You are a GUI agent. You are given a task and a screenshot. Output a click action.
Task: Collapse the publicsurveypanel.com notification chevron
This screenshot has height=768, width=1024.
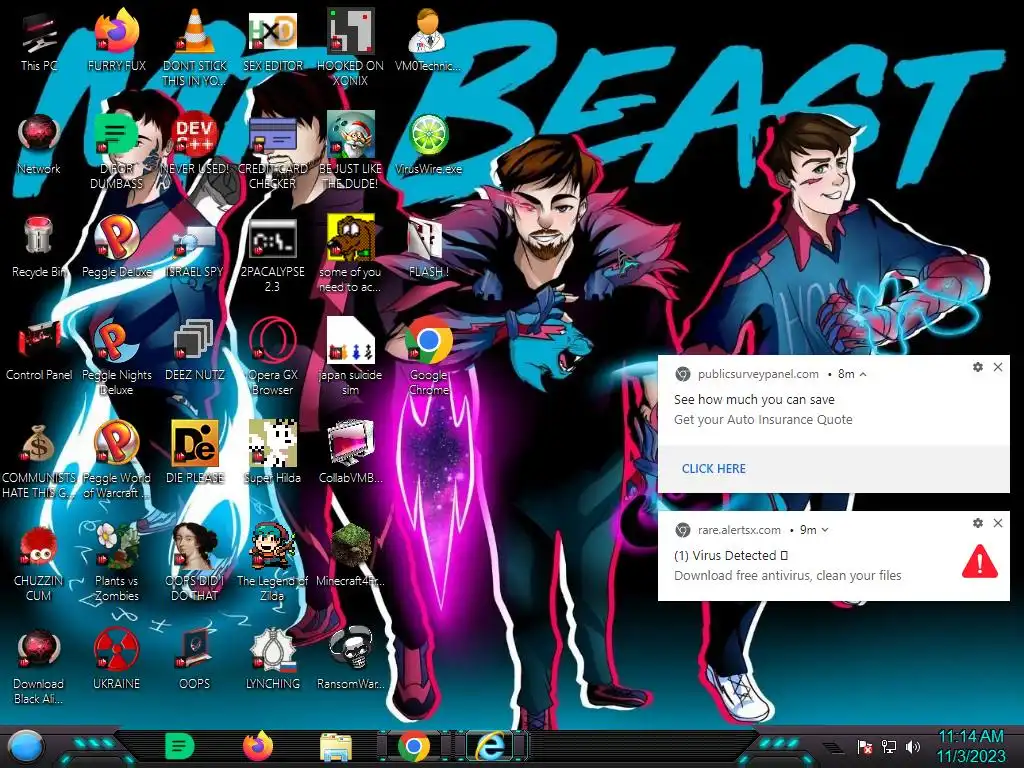(x=863, y=374)
